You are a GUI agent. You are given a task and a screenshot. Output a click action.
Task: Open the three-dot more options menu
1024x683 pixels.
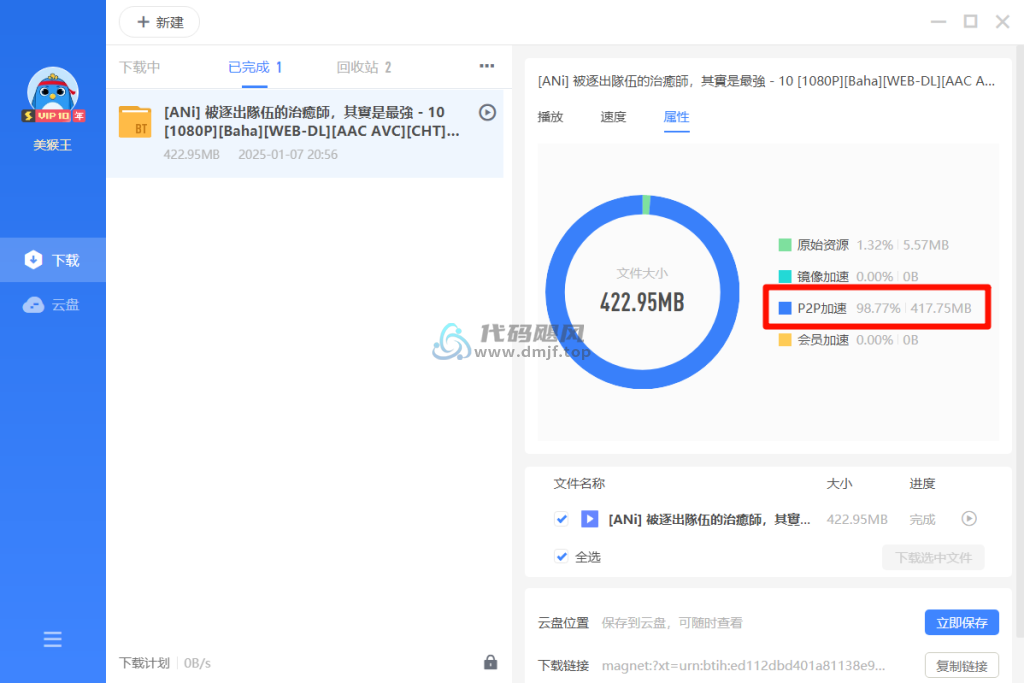(487, 66)
